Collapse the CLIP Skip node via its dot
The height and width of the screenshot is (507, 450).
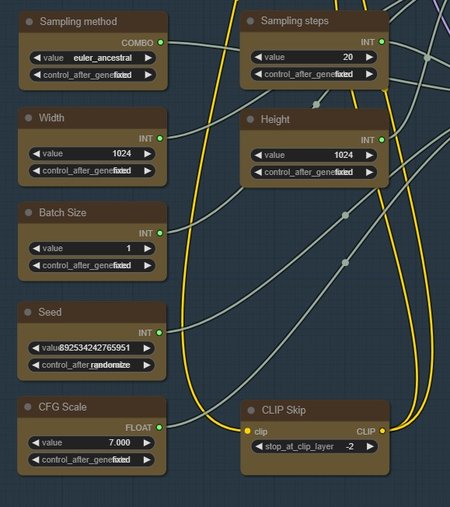coord(251,410)
